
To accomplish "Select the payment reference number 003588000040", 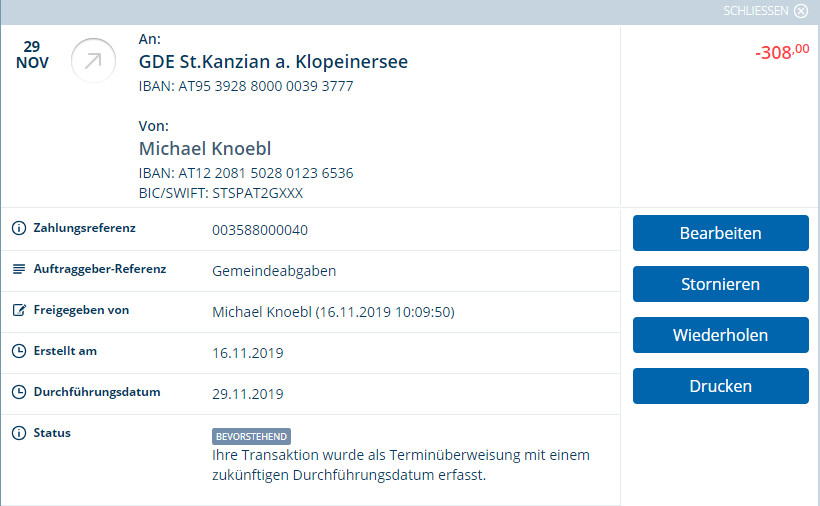I will tap(260, 230).
